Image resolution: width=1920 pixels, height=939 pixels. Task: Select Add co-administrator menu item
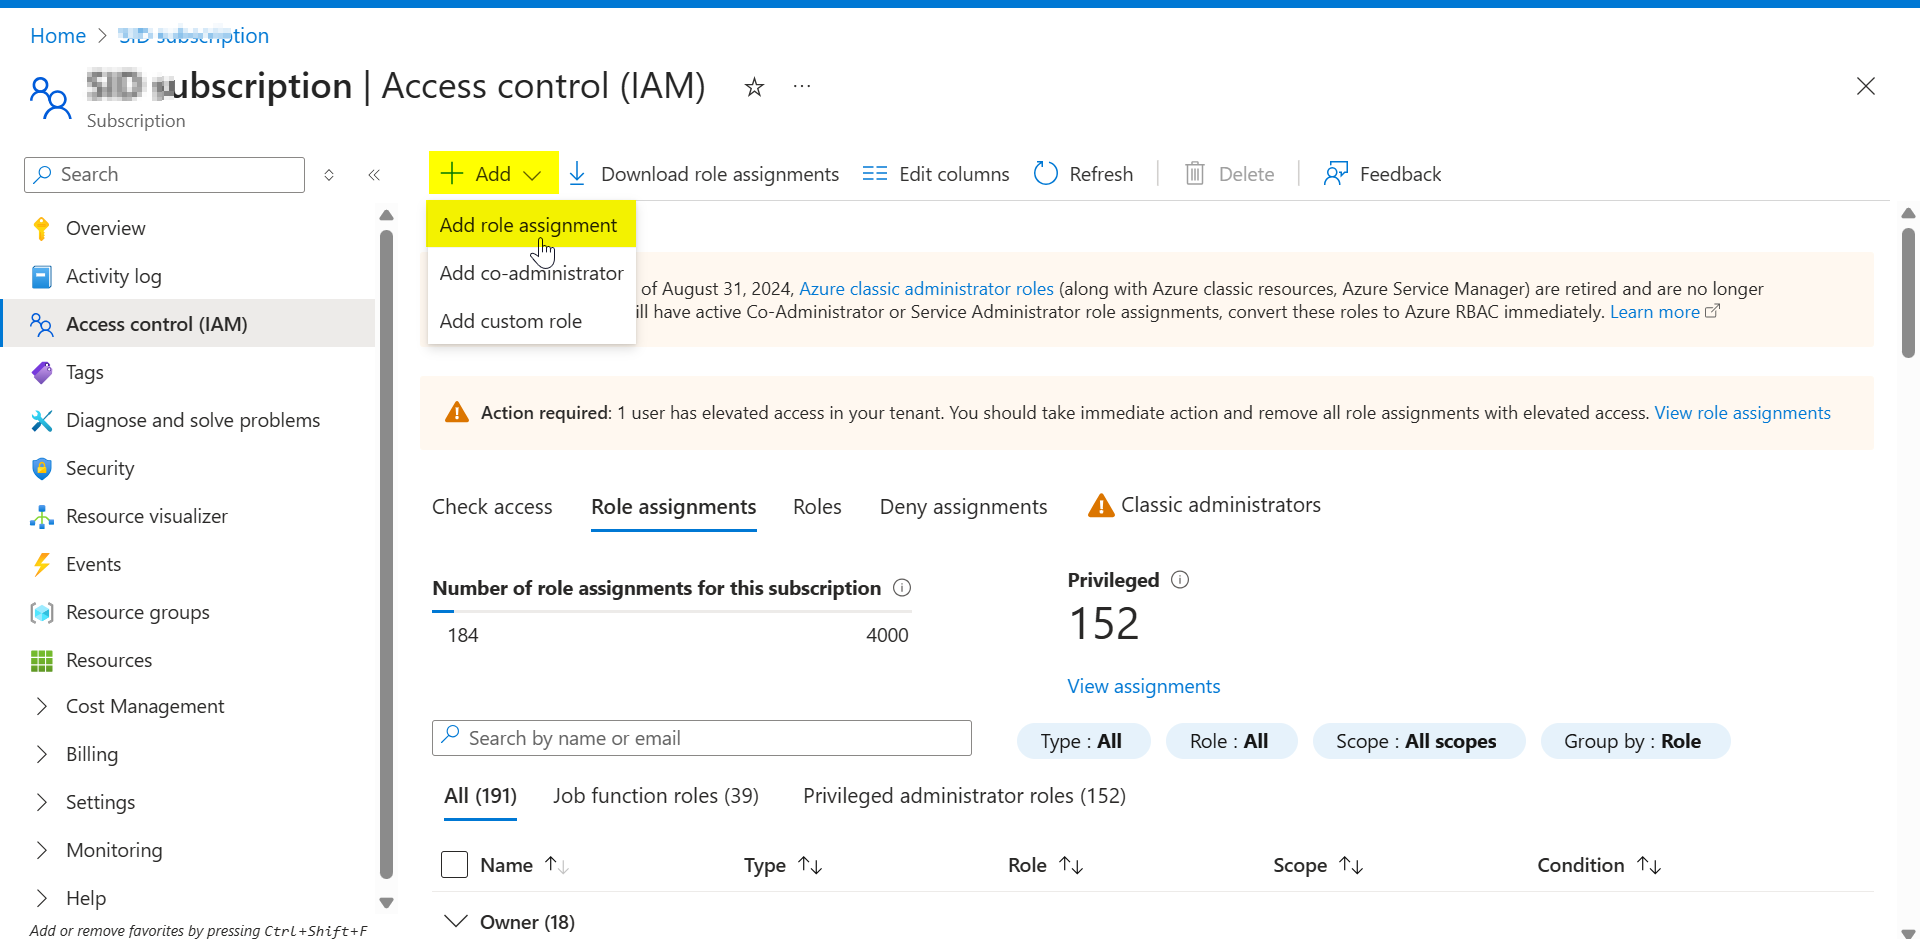coord(531,273)
